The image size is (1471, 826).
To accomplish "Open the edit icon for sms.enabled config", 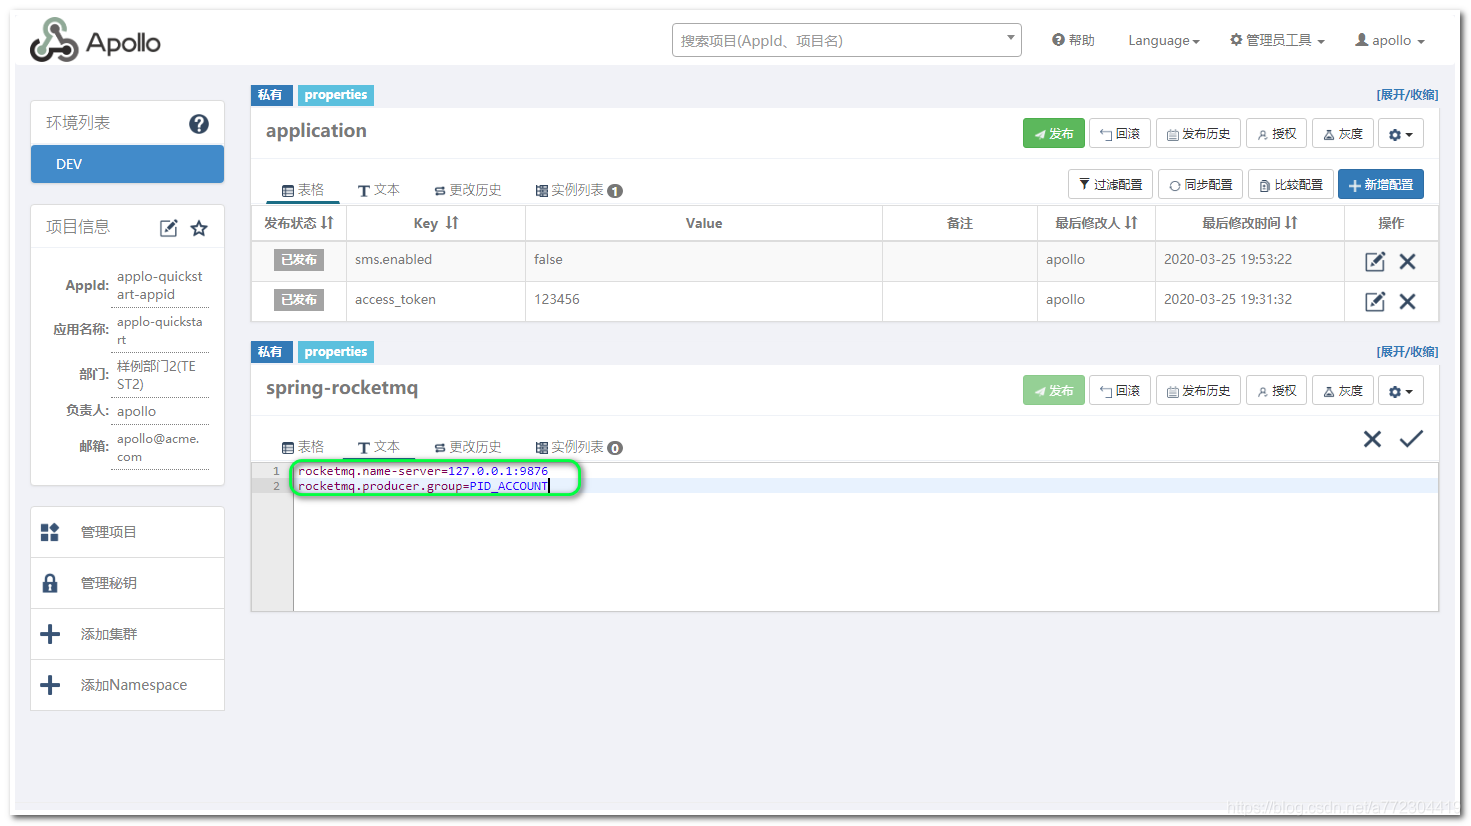I will click(x=1374, y=260).
